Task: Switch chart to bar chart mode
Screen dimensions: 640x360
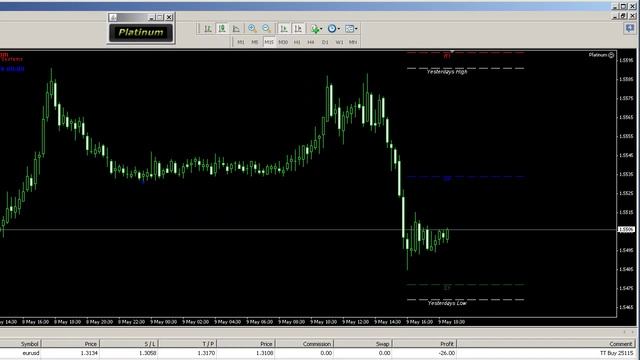Action: click(x=208, y=29)
